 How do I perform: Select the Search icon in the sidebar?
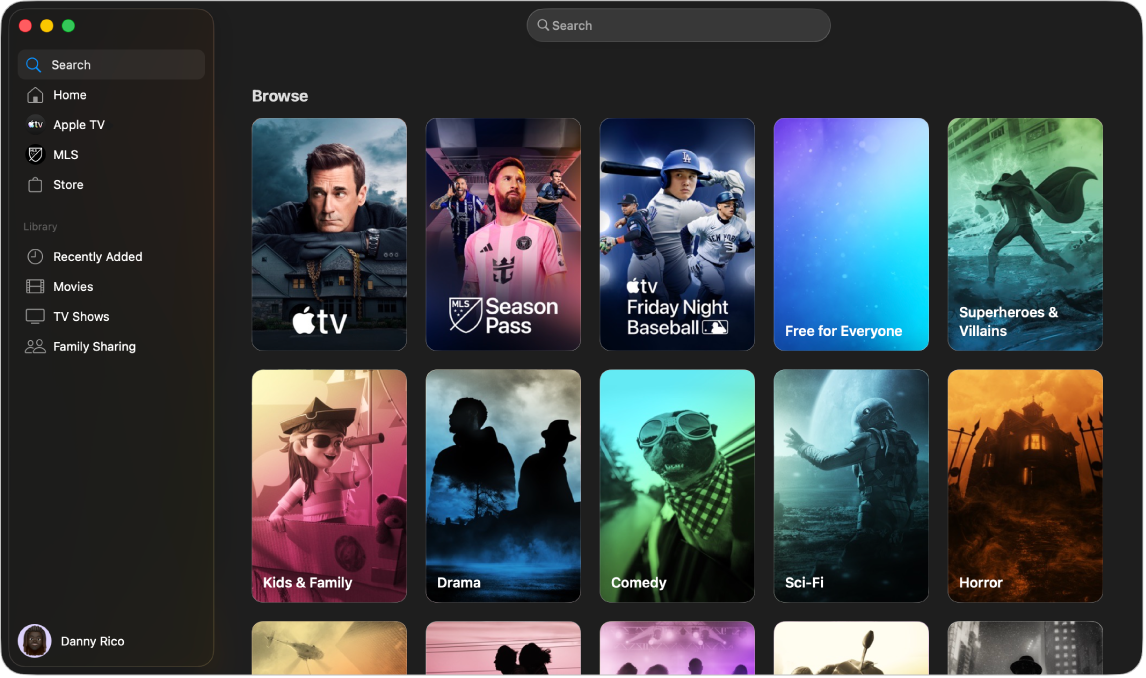[33, 64]
